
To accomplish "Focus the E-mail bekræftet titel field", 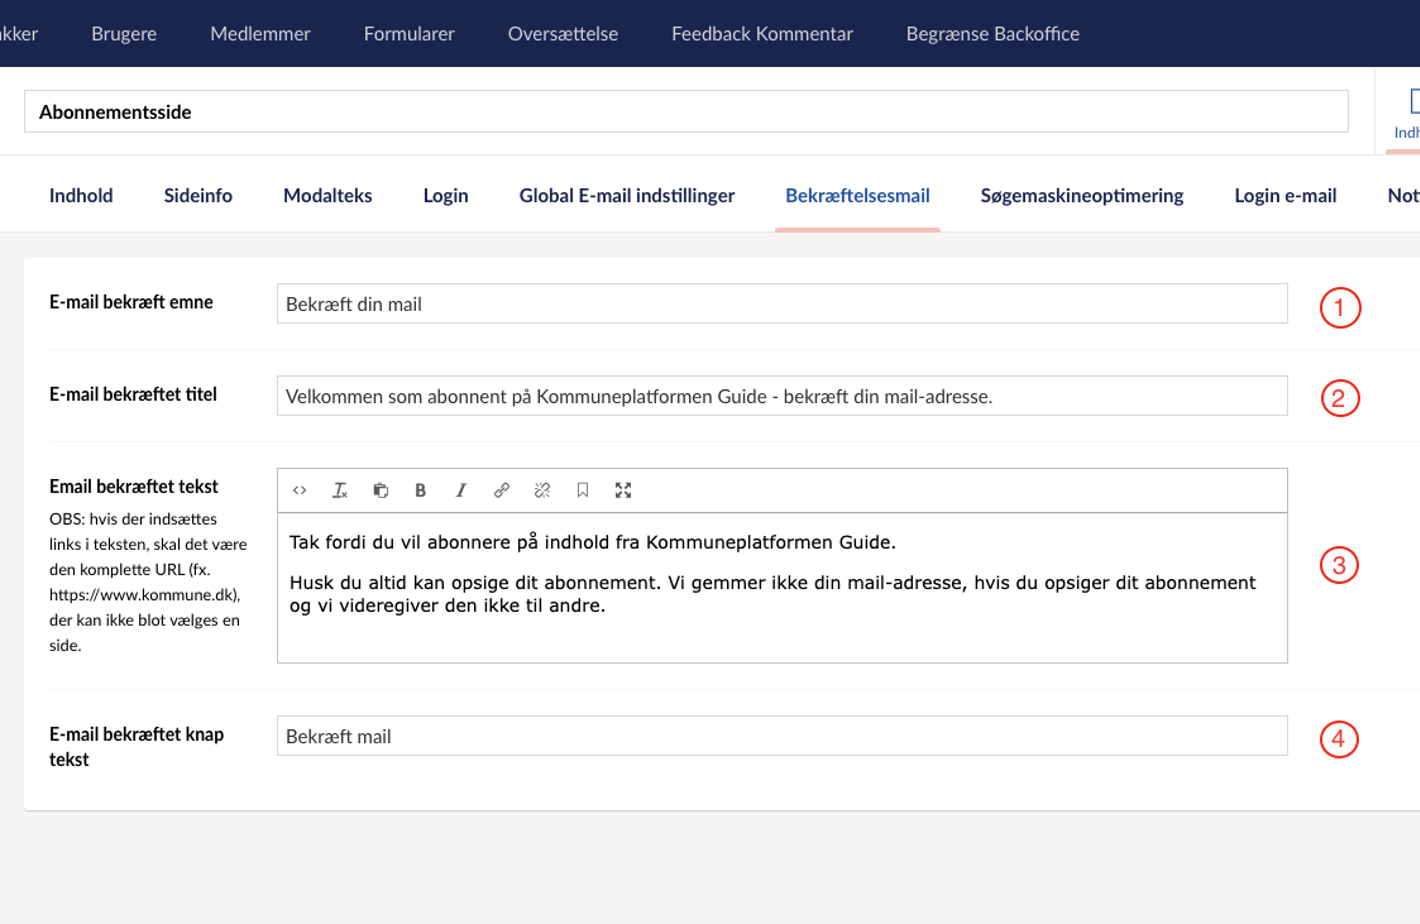I will pyautogui.click(x=782, y=396).
